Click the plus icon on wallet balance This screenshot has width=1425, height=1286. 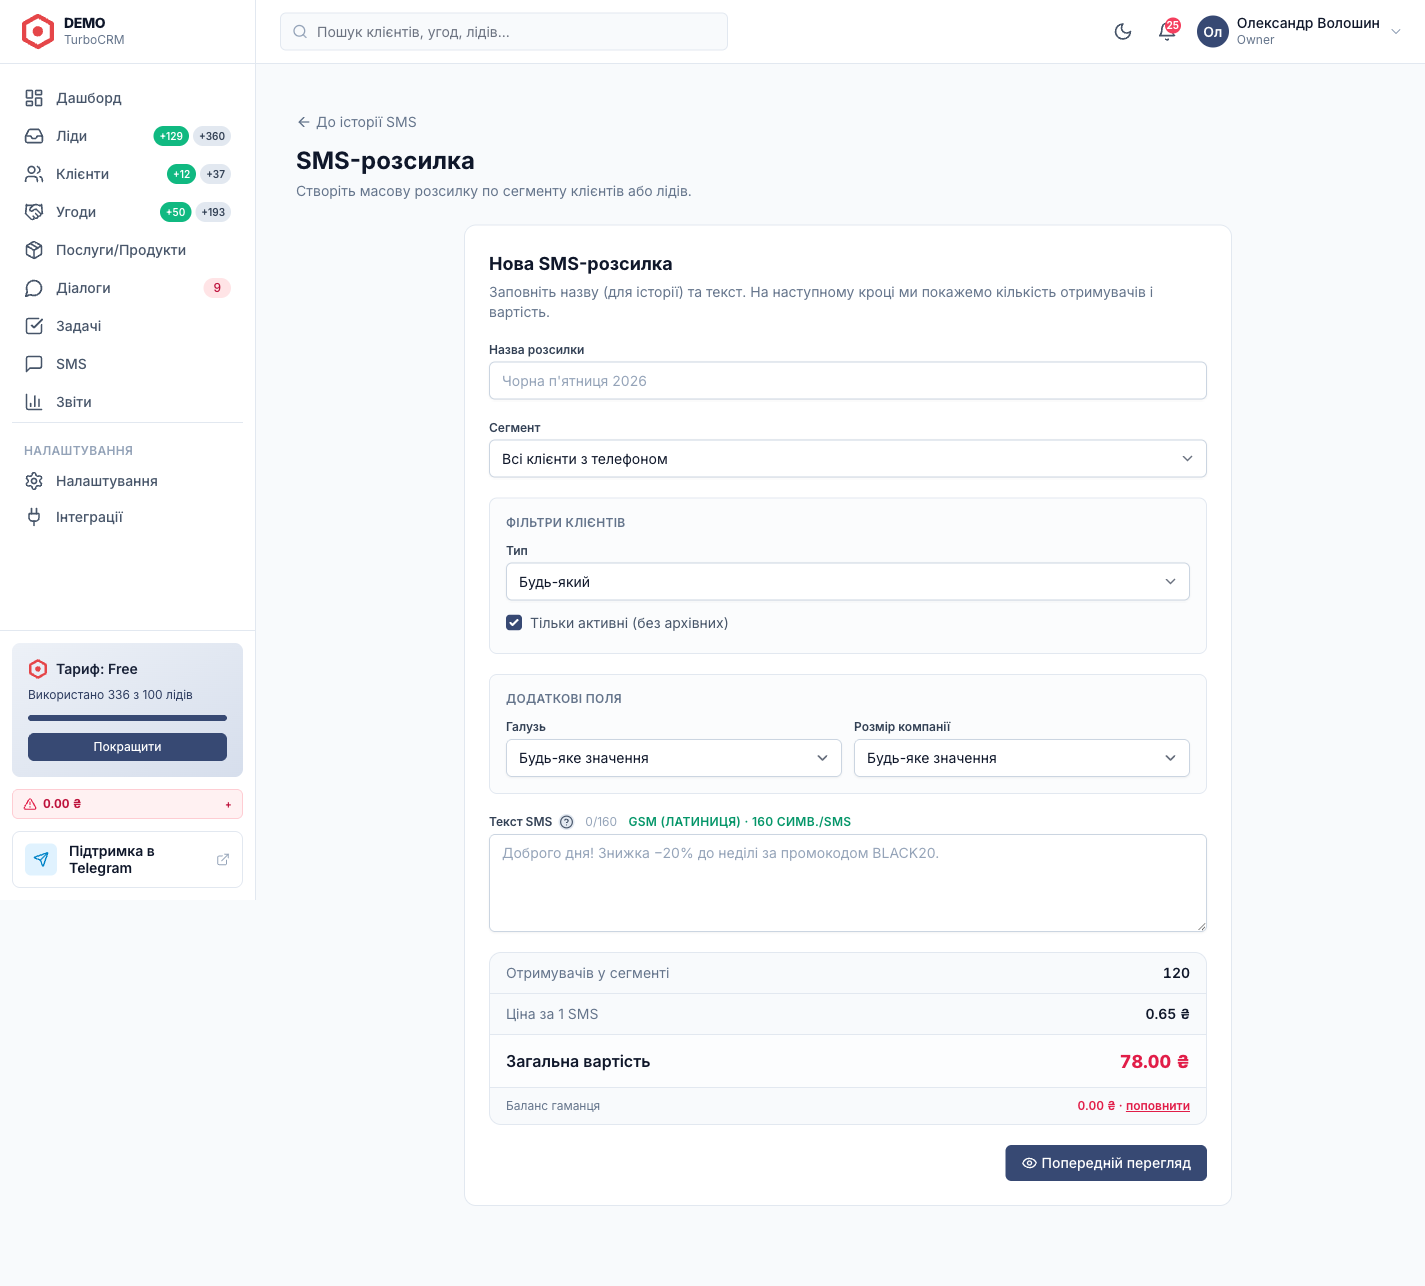click(x=228, y=804)
